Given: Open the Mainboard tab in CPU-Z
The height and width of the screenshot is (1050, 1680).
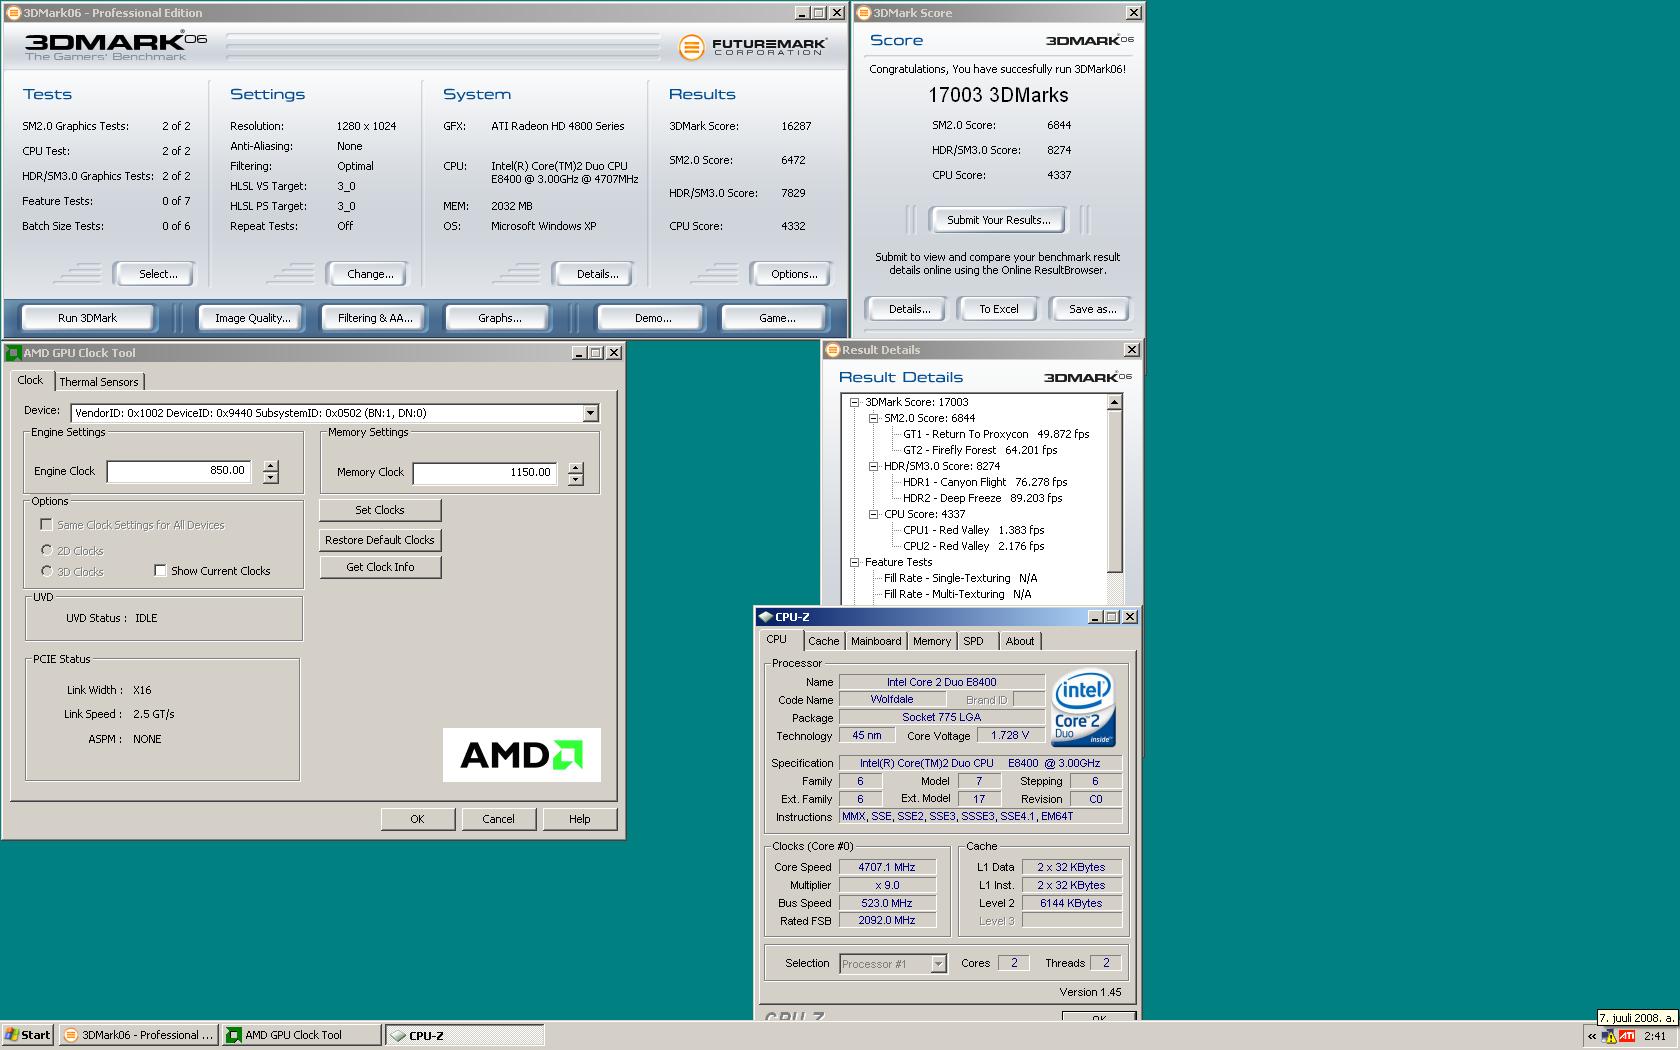Looking at the screenshot, I should click(876, 641).
